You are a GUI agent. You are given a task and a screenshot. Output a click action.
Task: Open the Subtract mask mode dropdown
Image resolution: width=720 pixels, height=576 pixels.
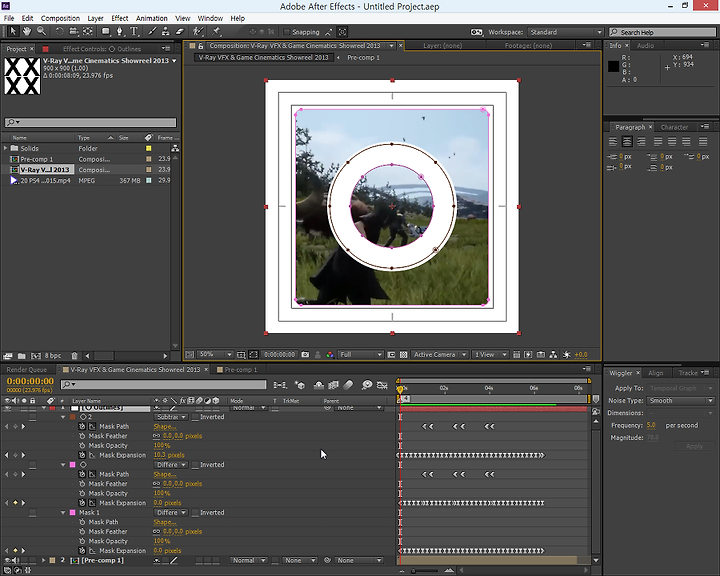pos(170,417)
